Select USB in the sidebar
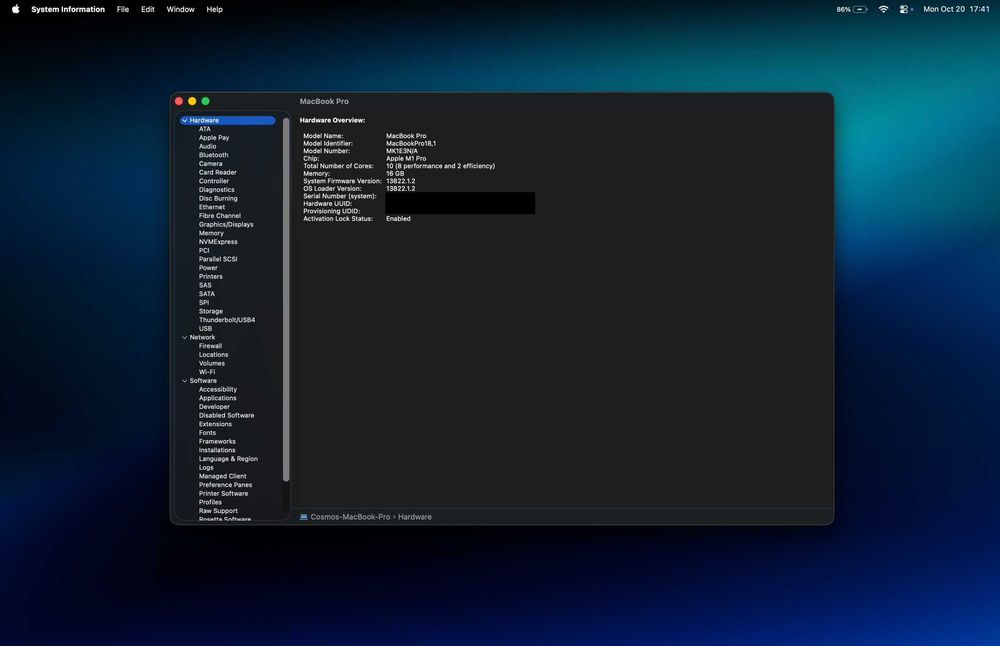 (x=205, y=328)
